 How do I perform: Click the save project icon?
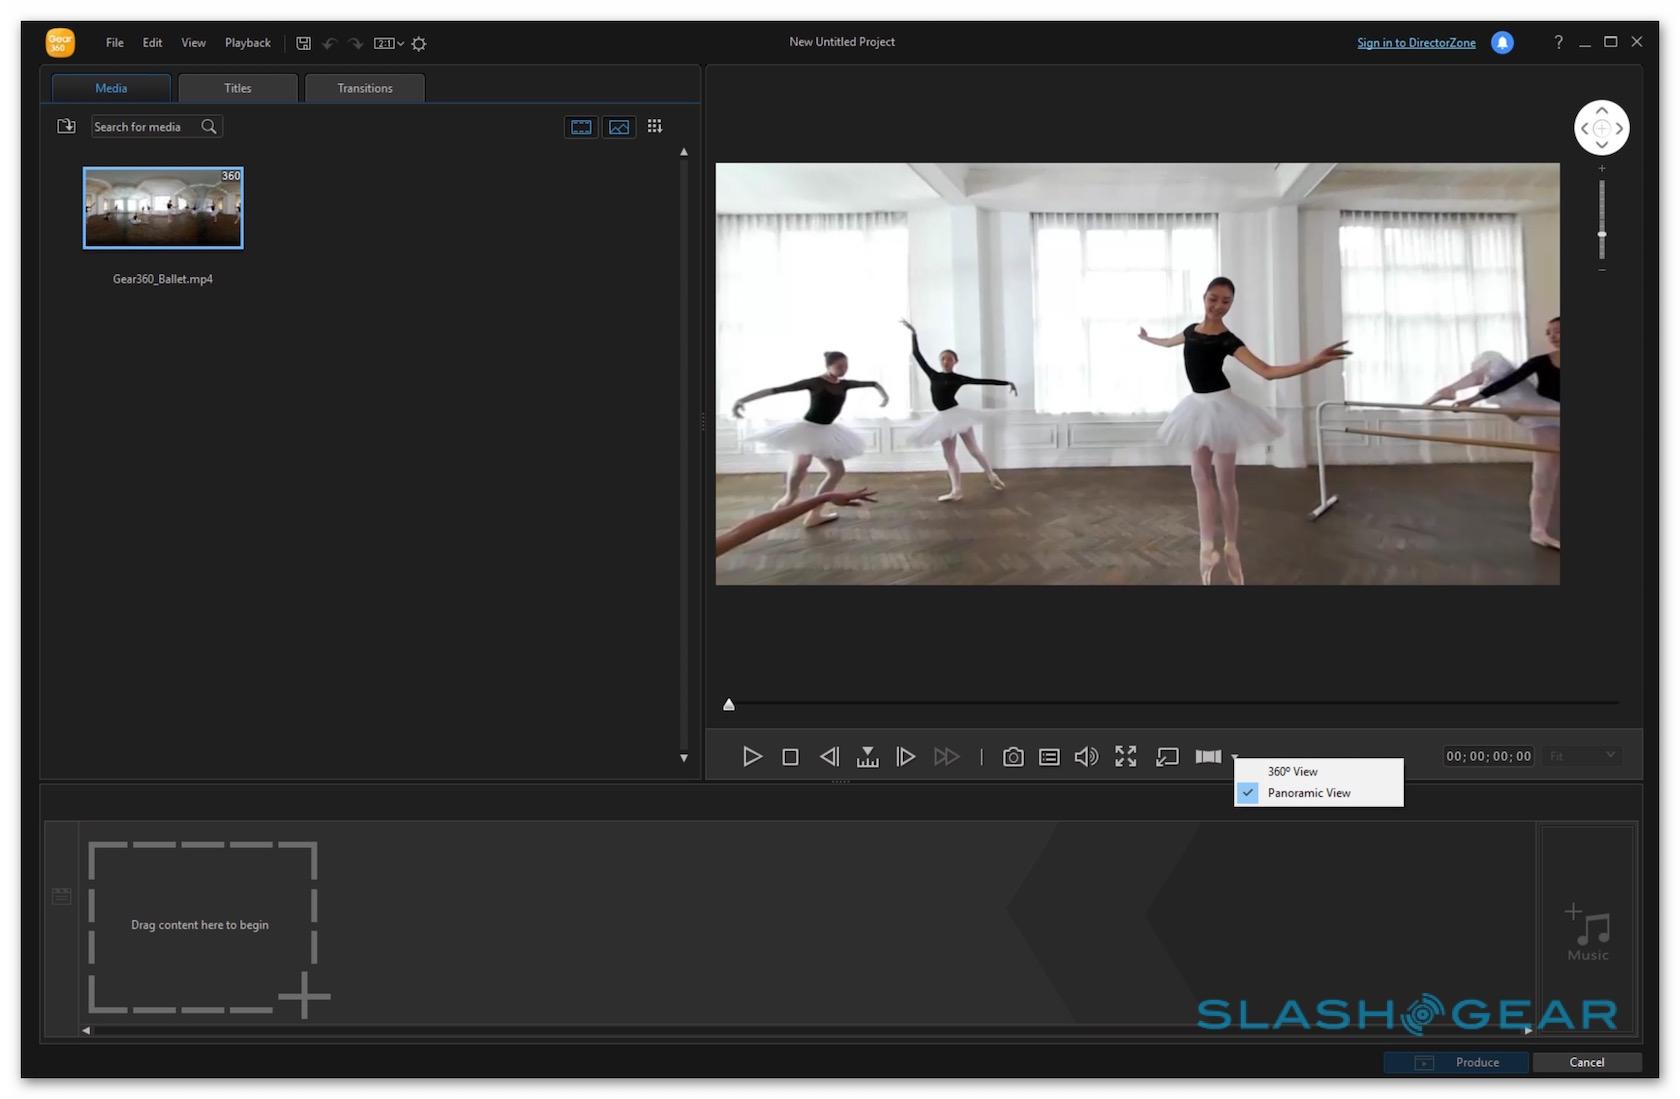click(303, 43)
